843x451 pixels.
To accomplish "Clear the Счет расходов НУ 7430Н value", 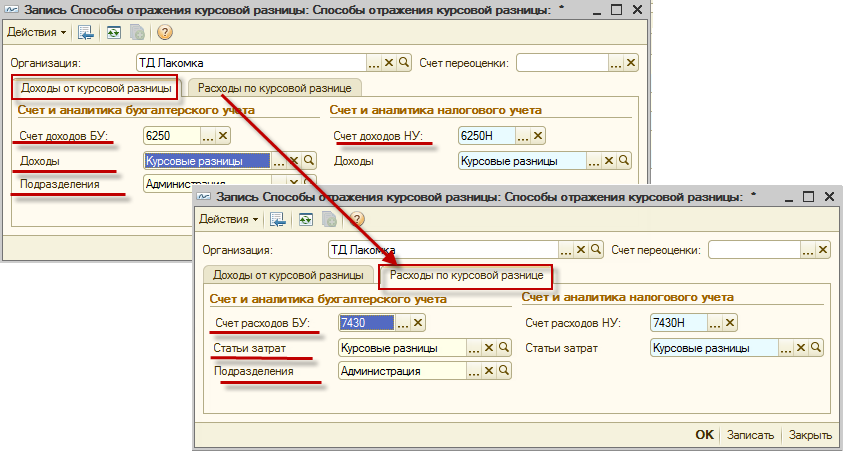I will 729,323.
